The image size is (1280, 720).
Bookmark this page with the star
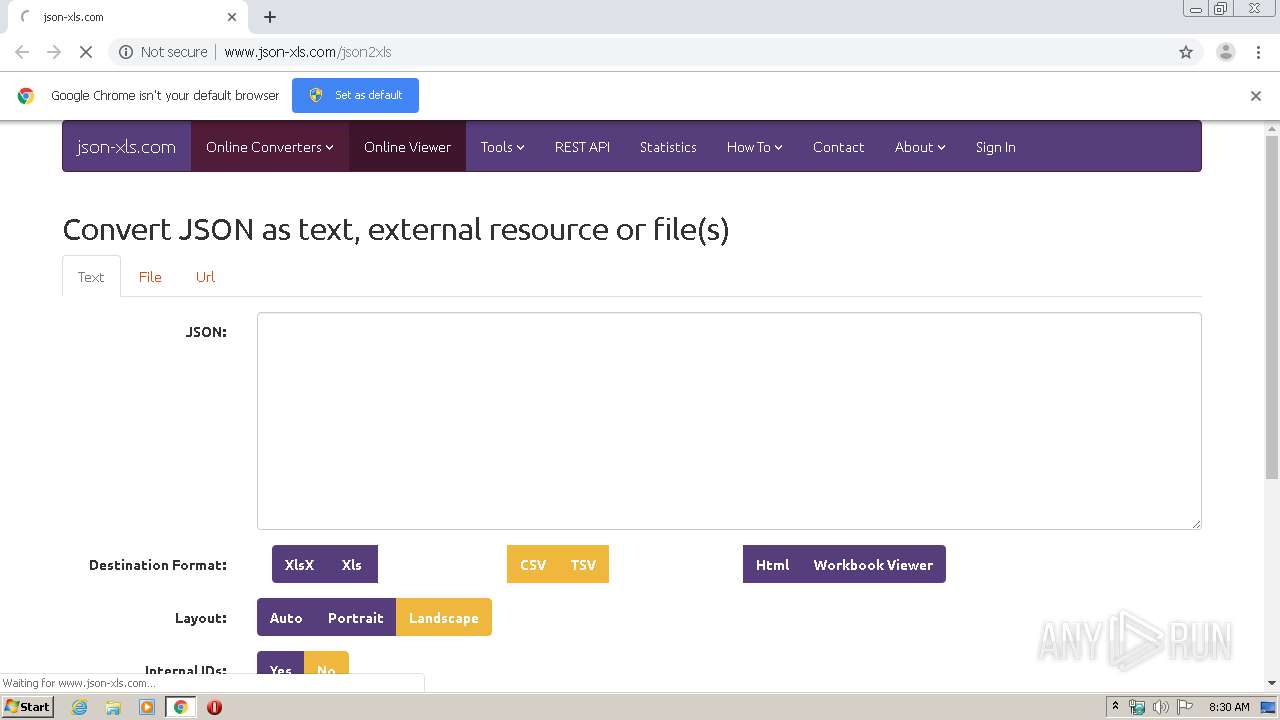point(1186,52)
